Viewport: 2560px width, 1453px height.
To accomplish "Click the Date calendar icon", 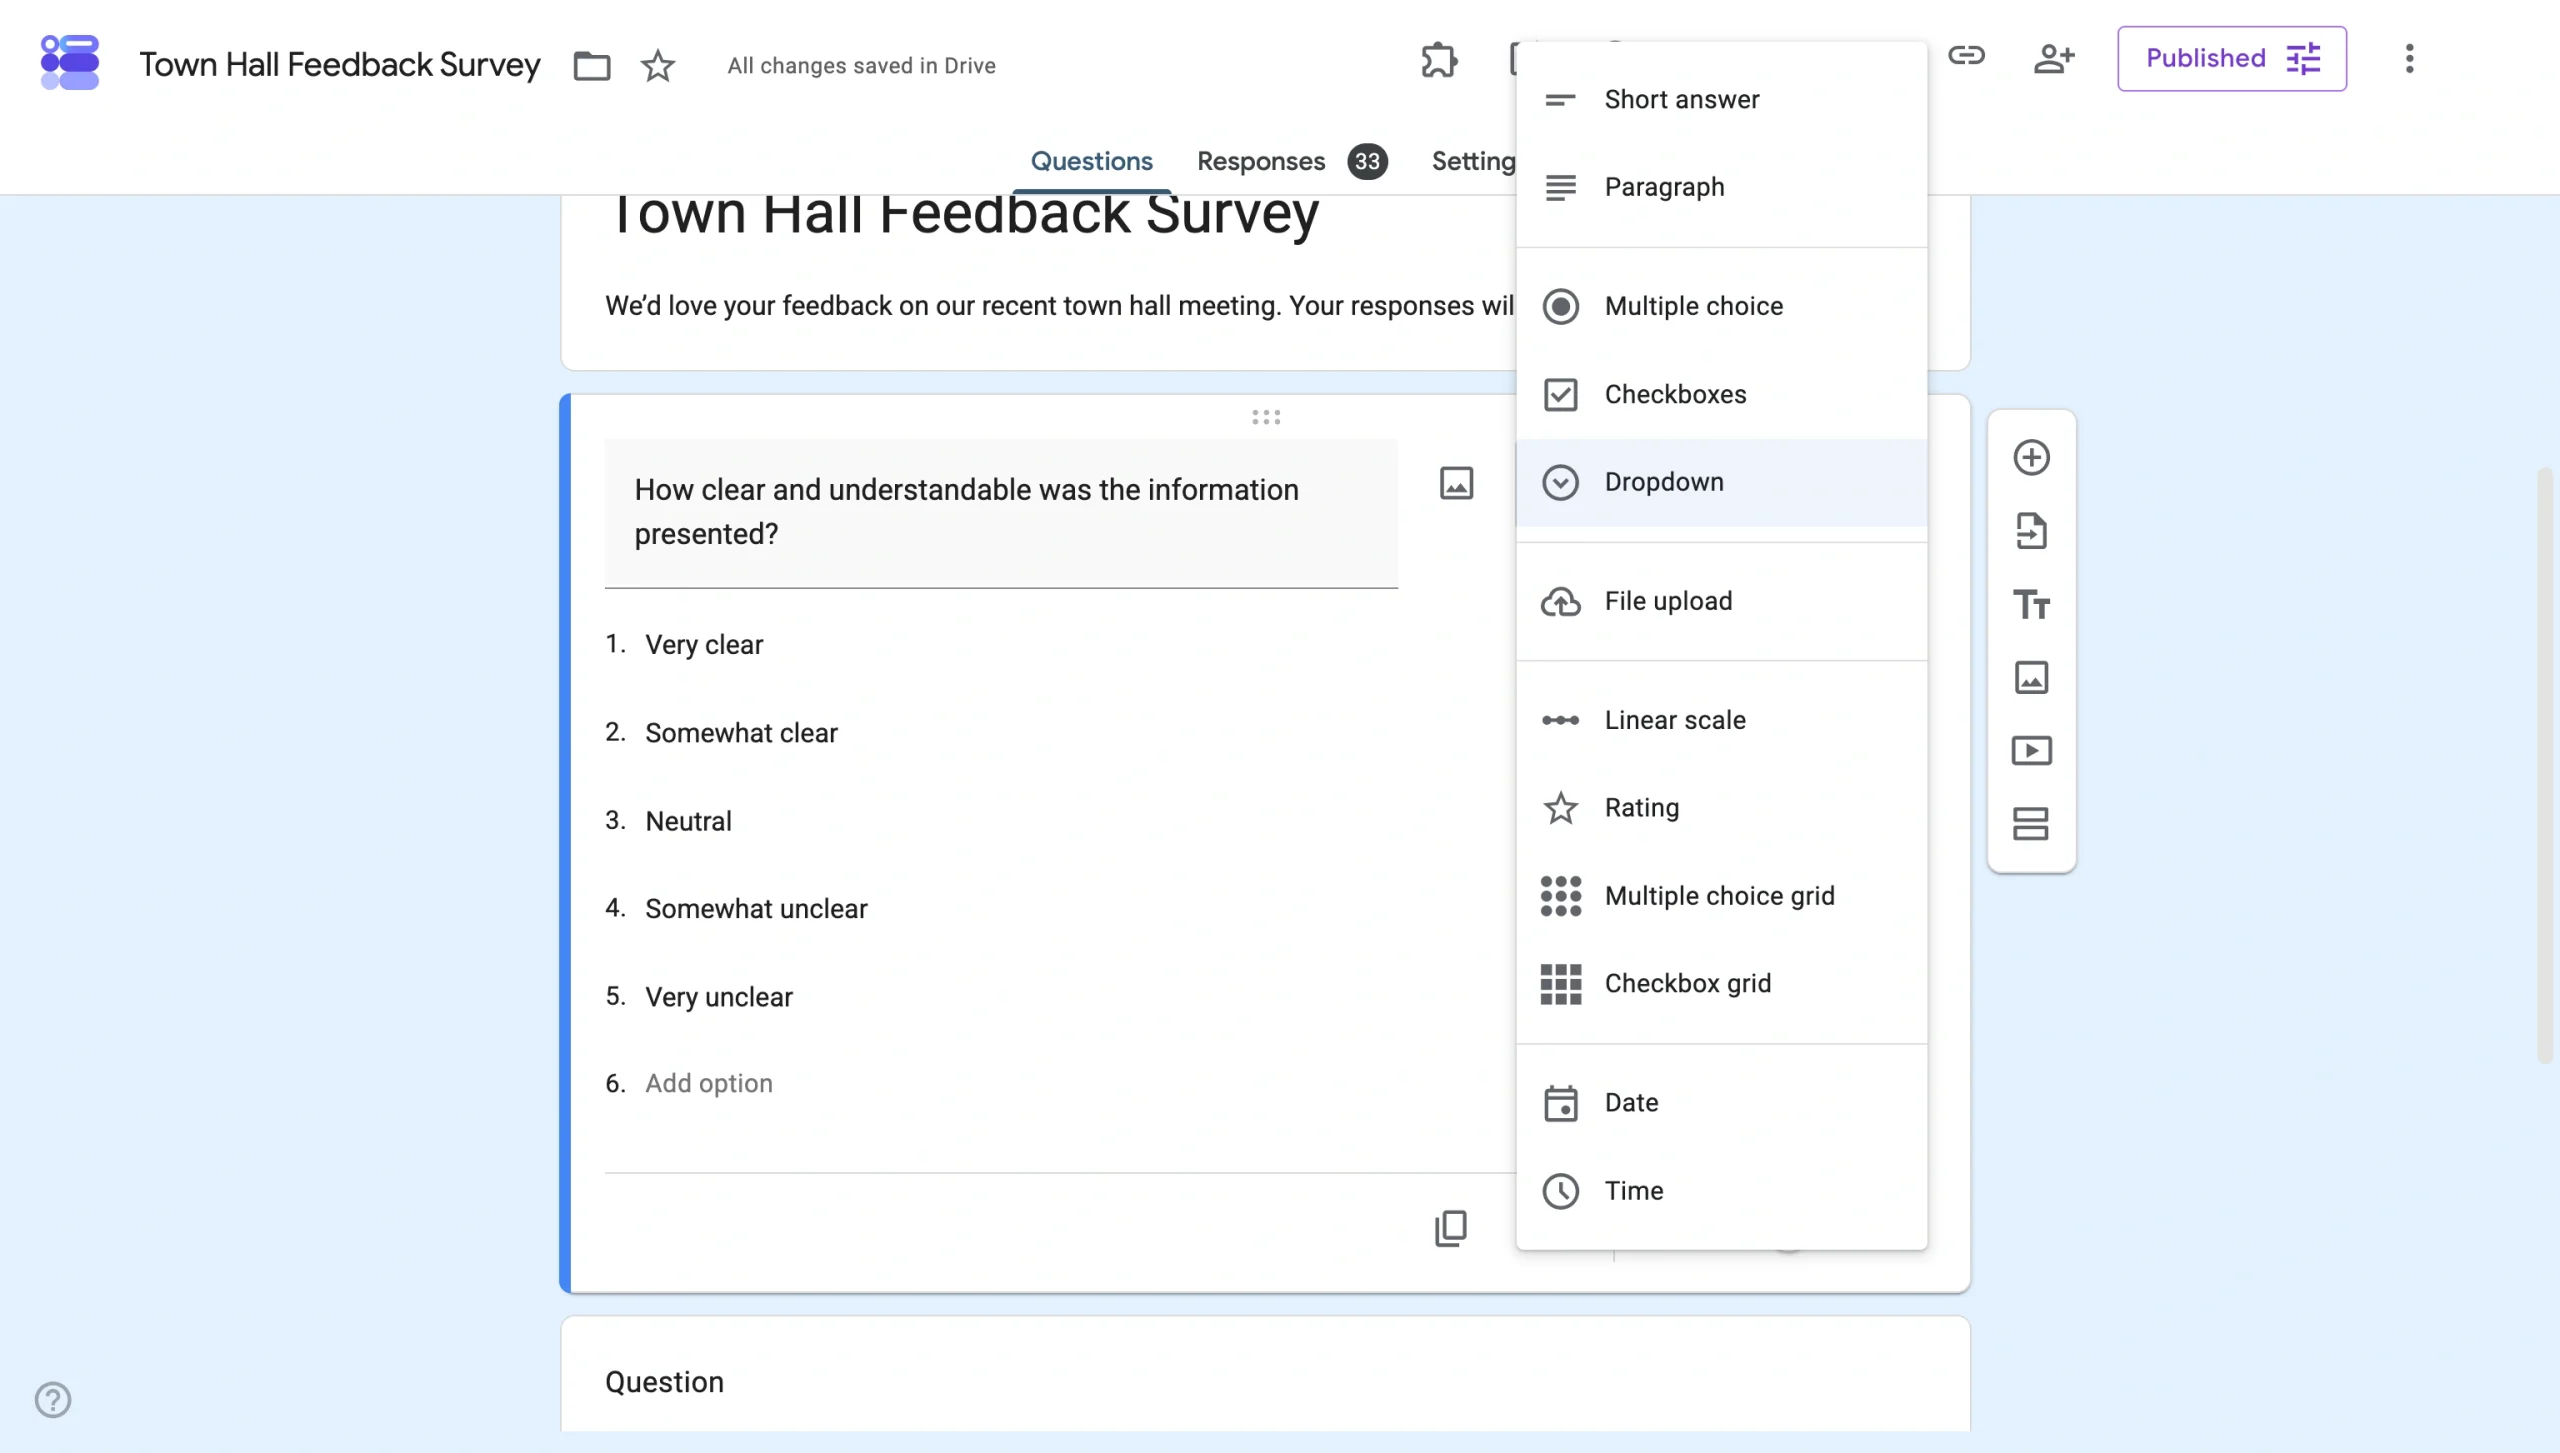I will (1560, 1103).
